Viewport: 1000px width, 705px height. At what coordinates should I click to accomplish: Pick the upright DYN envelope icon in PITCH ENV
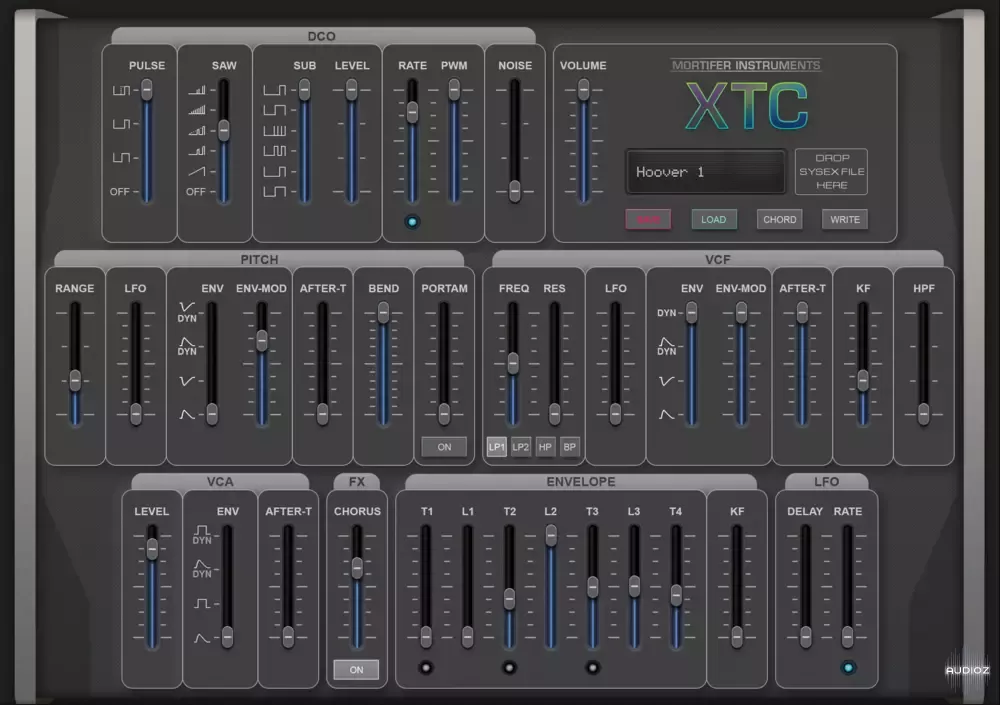click(x=187, y=346)
